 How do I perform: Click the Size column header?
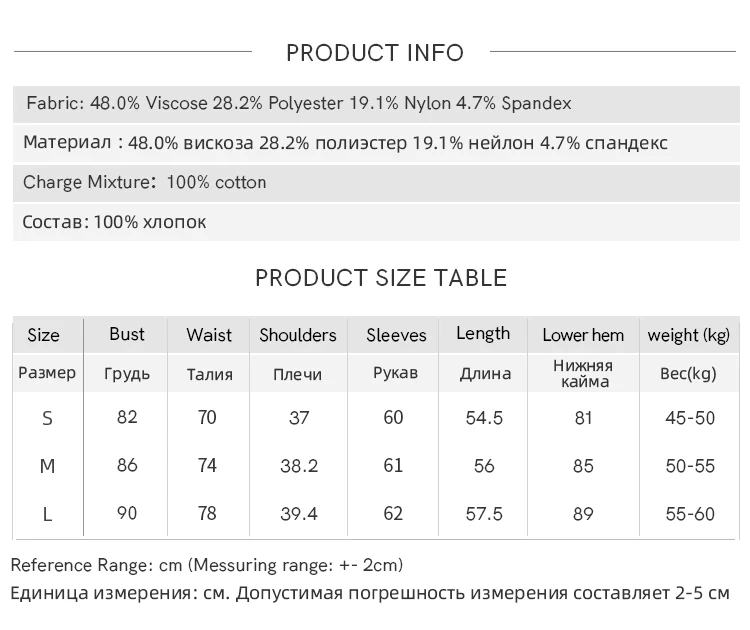(43, 335)
